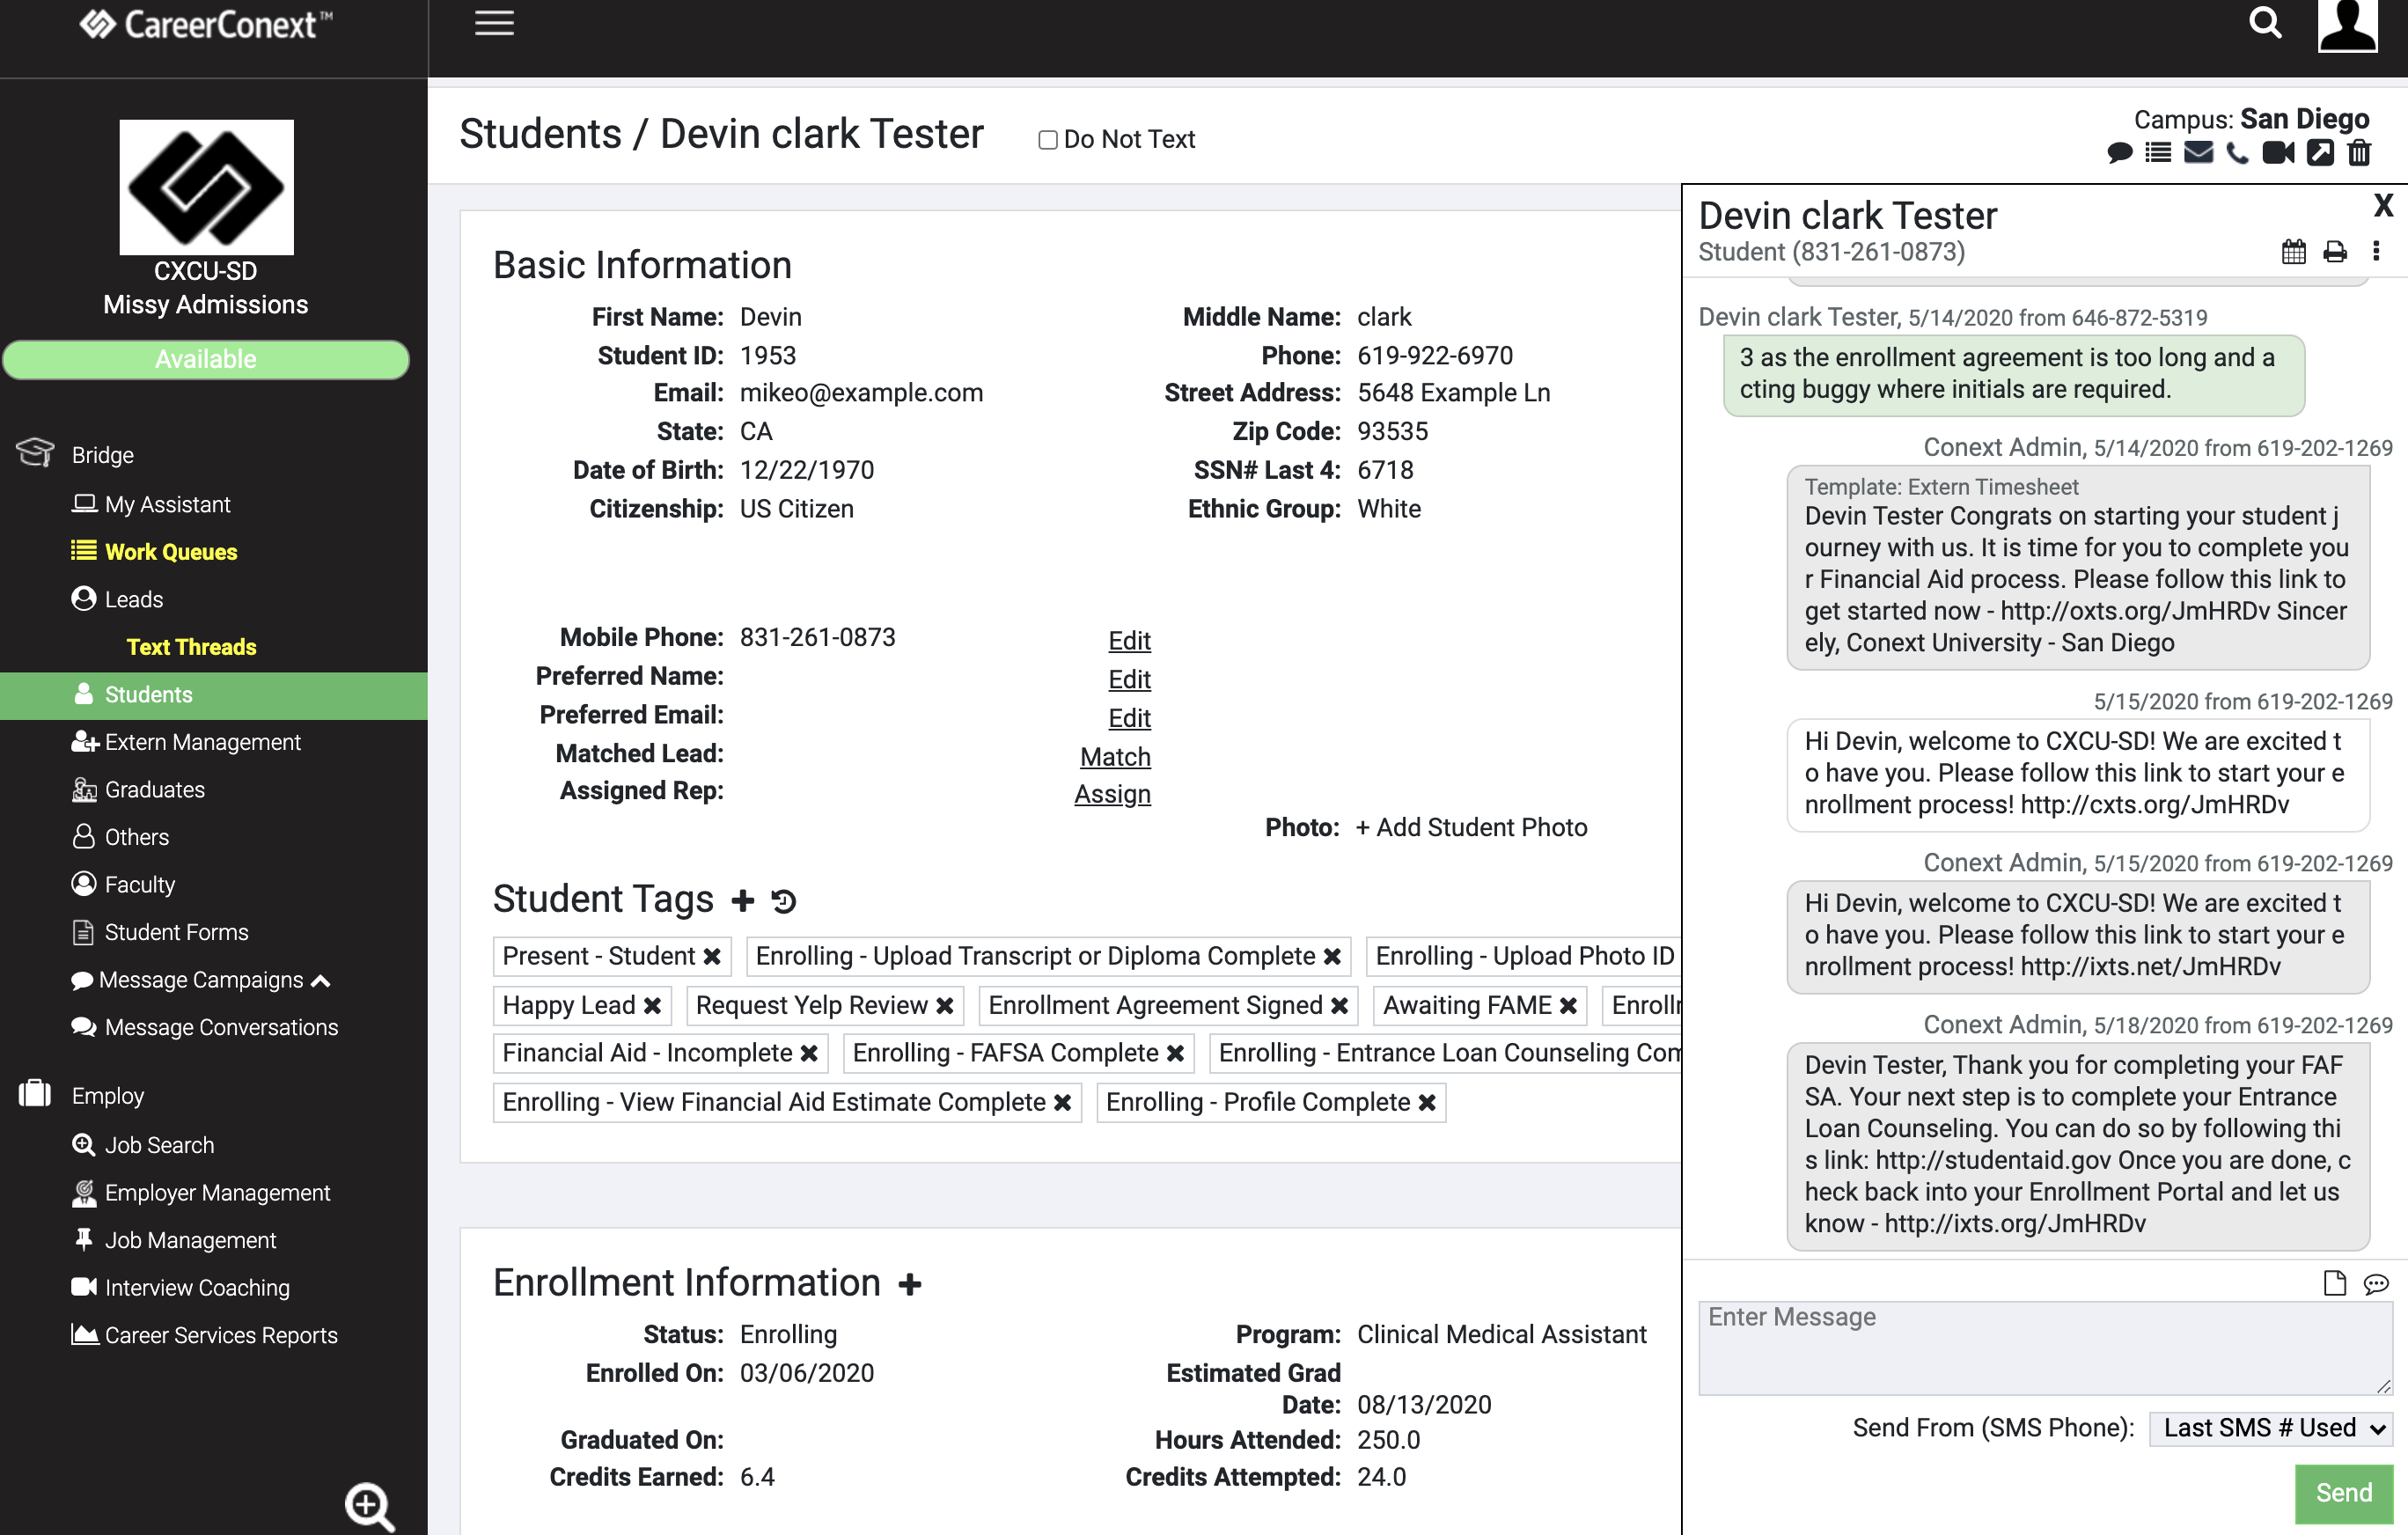Image resolution: width=2408 pixels, height=1535 pixels.
Task: Remove the Request Yelp Review tag
Action: (x=944, y=1006)
